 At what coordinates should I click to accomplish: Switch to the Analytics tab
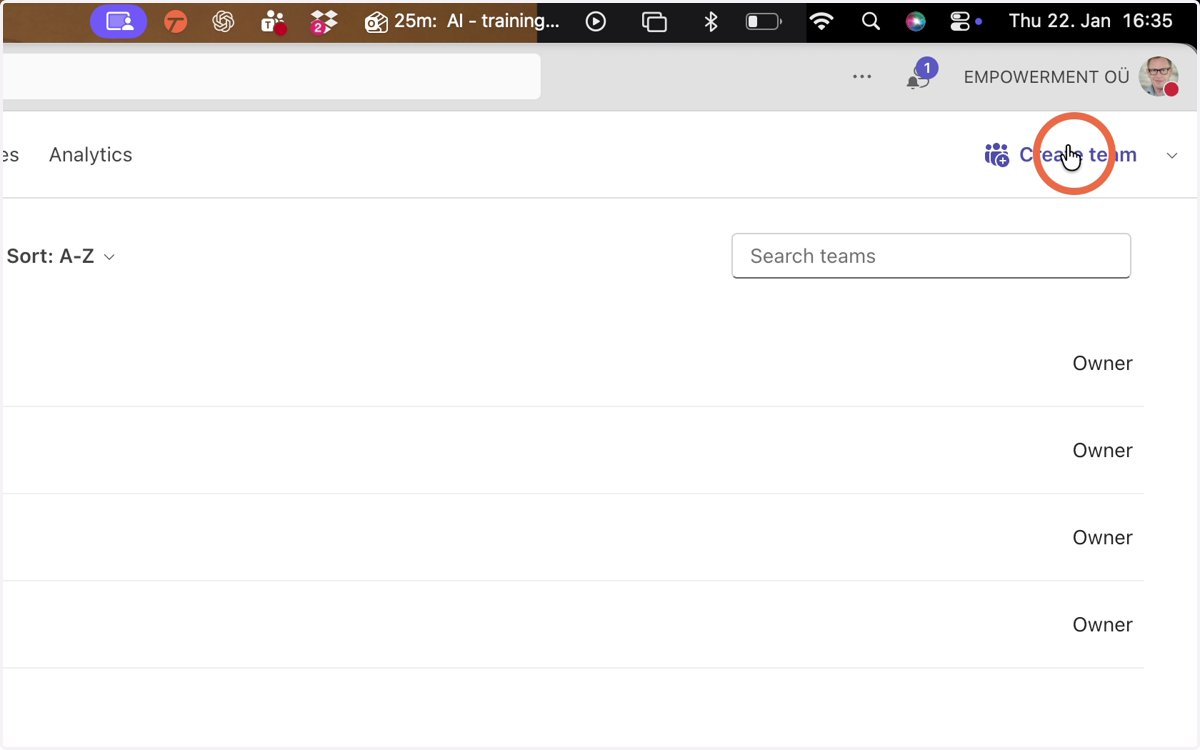pos(91,155)
